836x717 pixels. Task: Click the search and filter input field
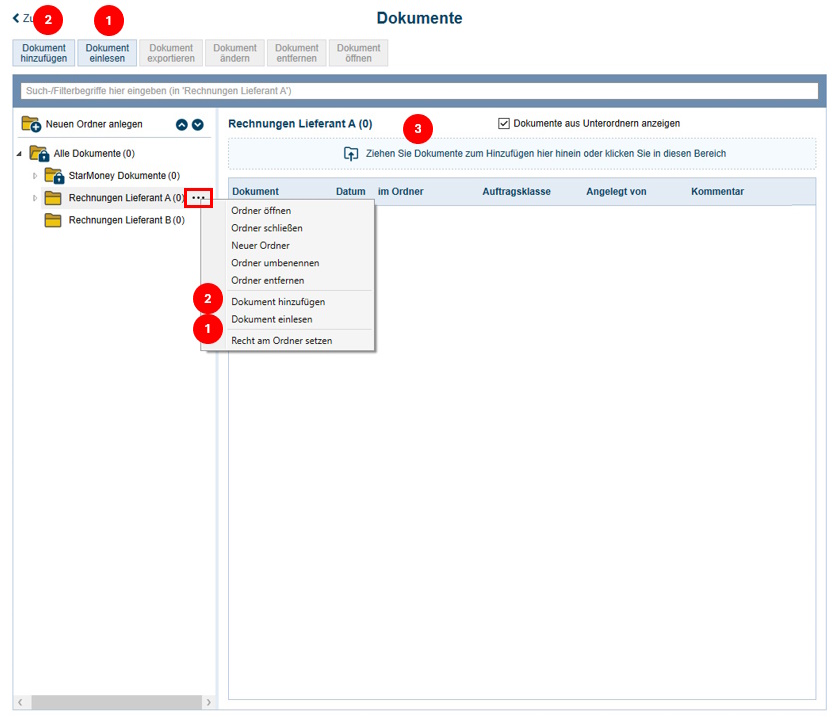(419, 91)
